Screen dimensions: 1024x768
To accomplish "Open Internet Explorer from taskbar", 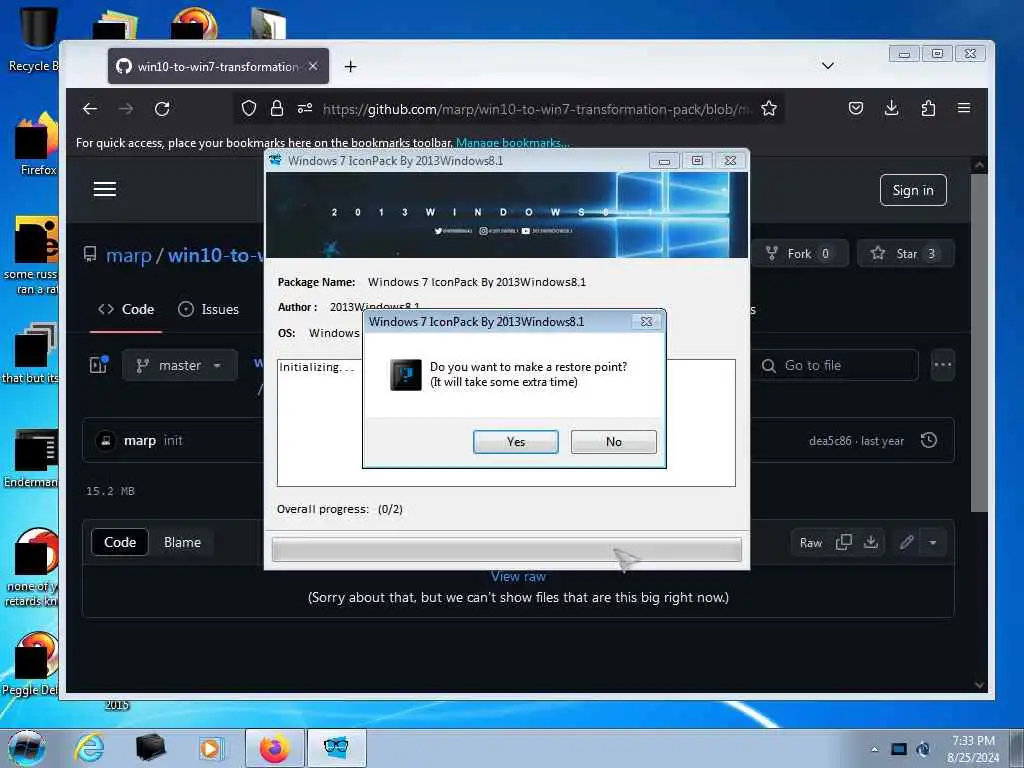I will pos(89,748).
